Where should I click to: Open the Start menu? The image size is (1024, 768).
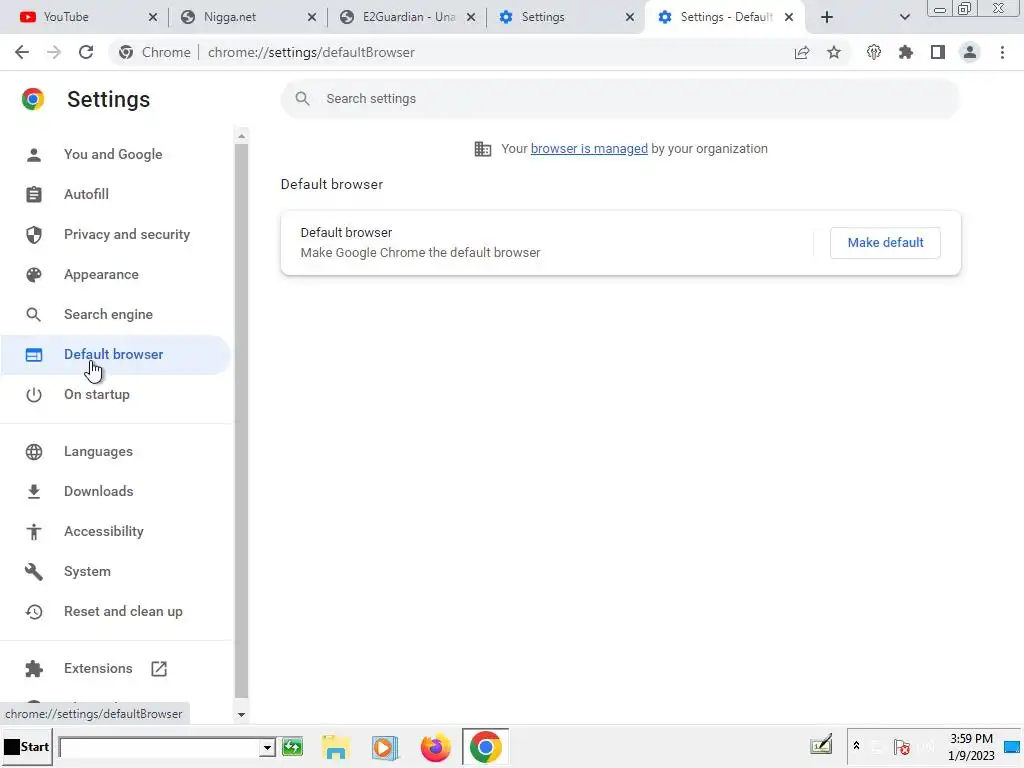click(x=27, y=747)
